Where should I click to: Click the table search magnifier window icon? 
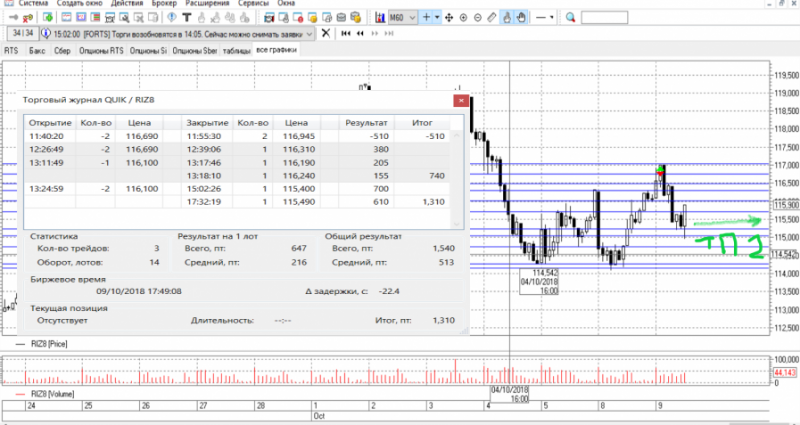pos(124,18)
